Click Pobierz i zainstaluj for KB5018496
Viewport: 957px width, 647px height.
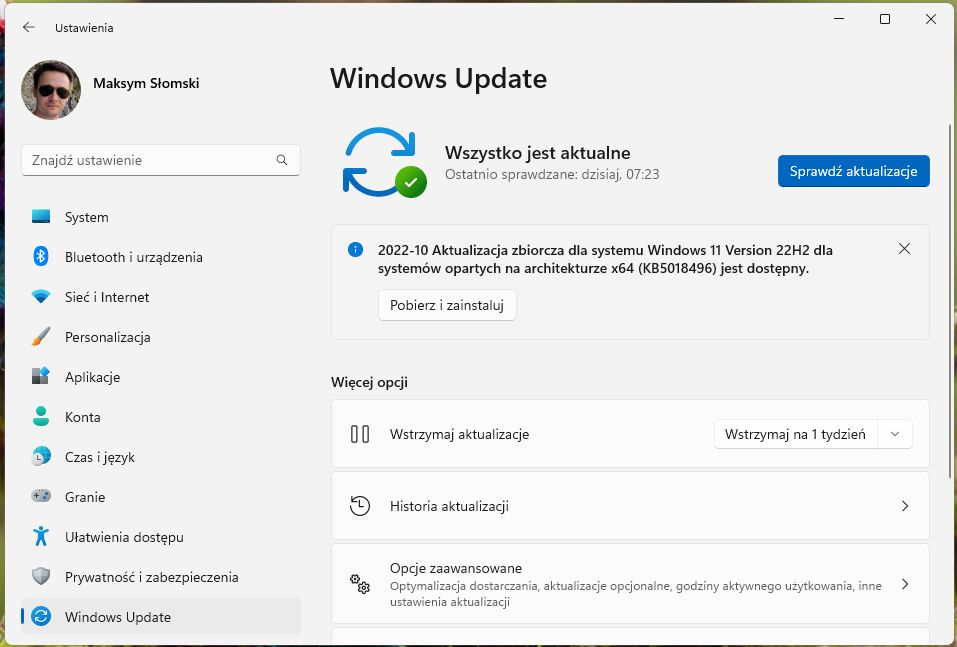446,305
